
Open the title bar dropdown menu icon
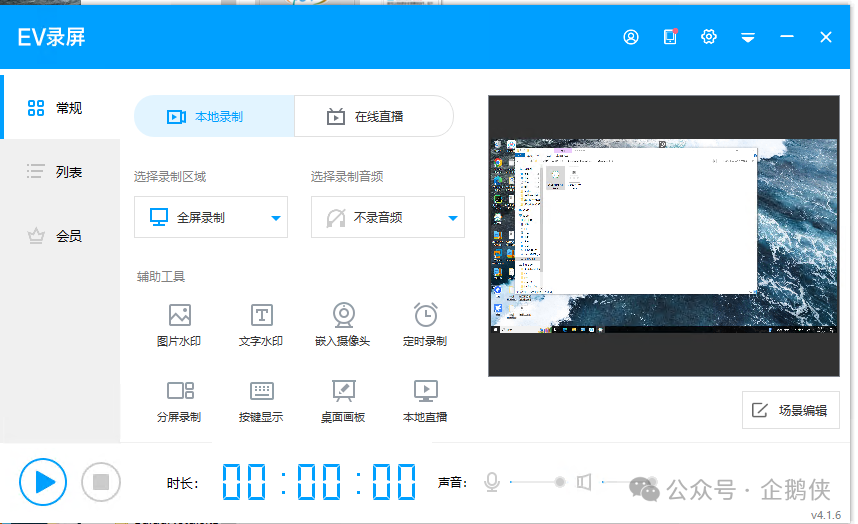tap(748, 37)
